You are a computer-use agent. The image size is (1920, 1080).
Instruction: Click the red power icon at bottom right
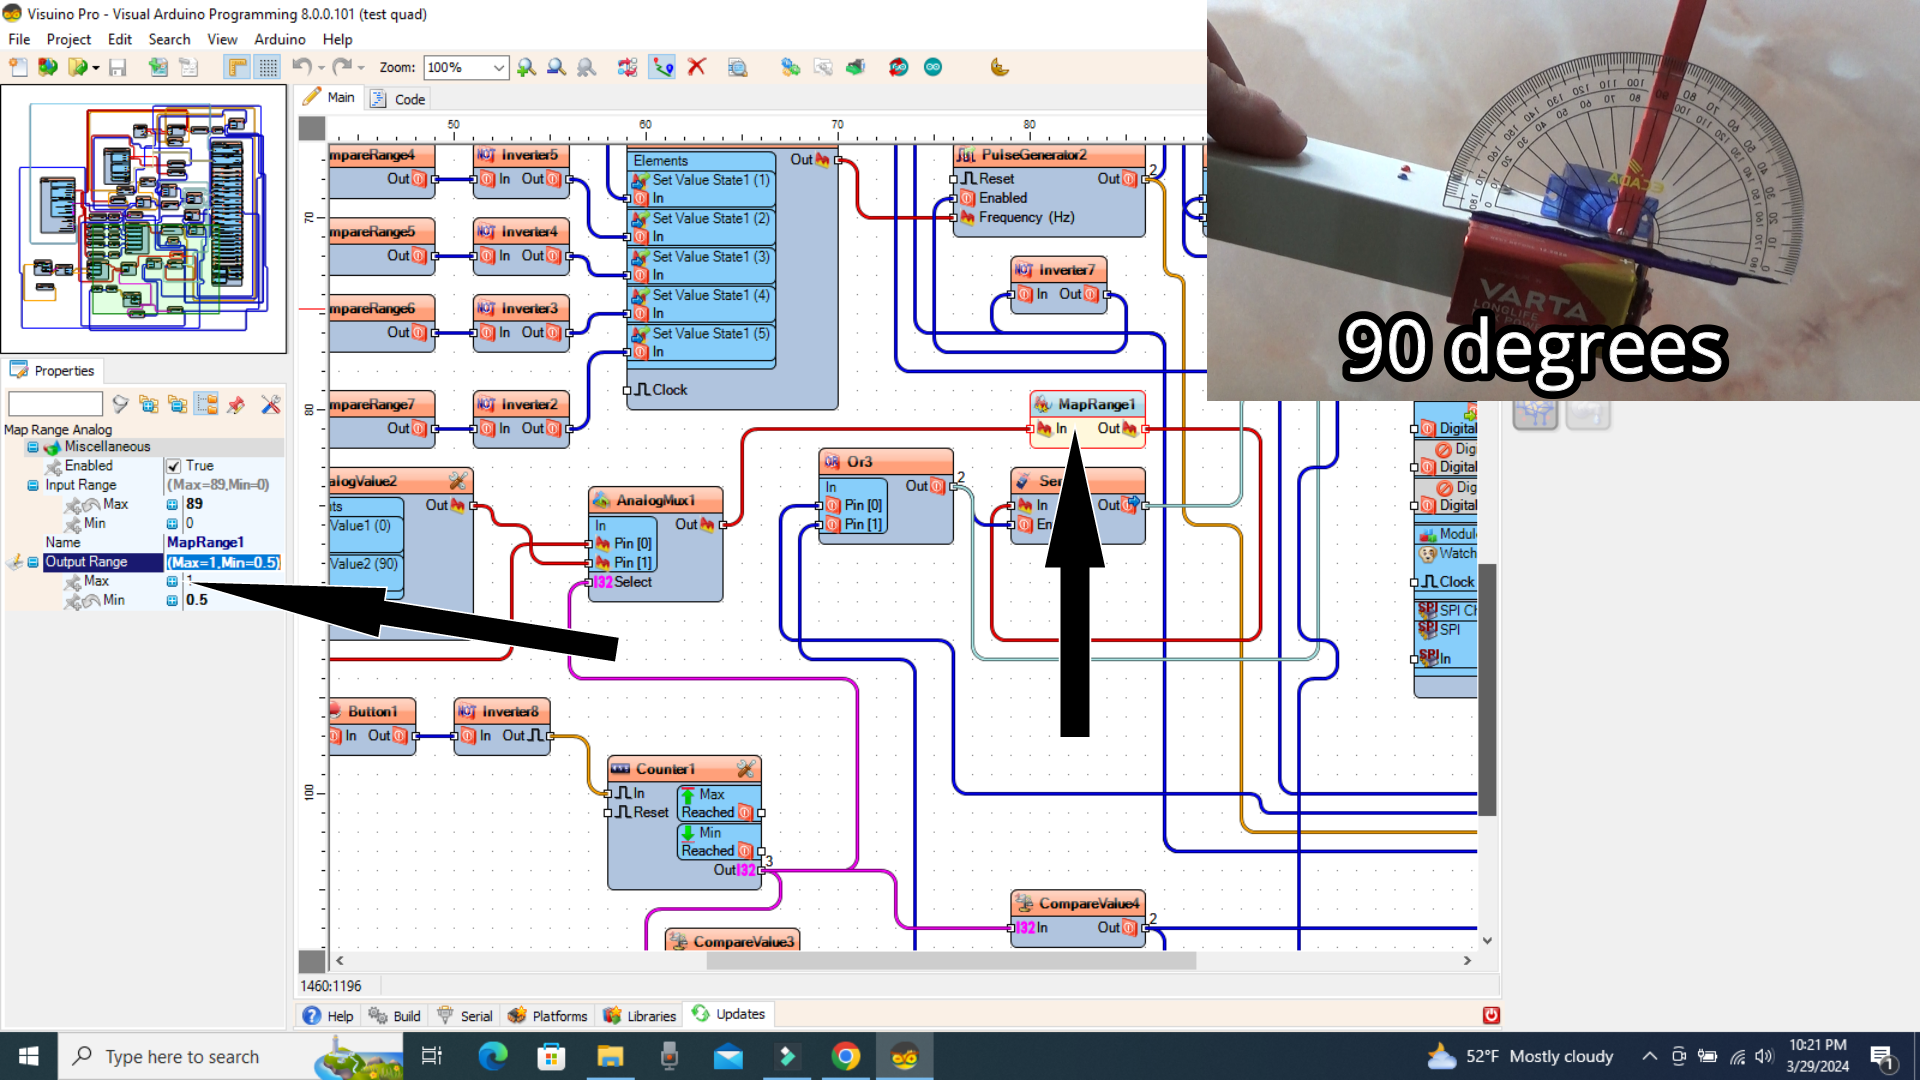1491,1015
